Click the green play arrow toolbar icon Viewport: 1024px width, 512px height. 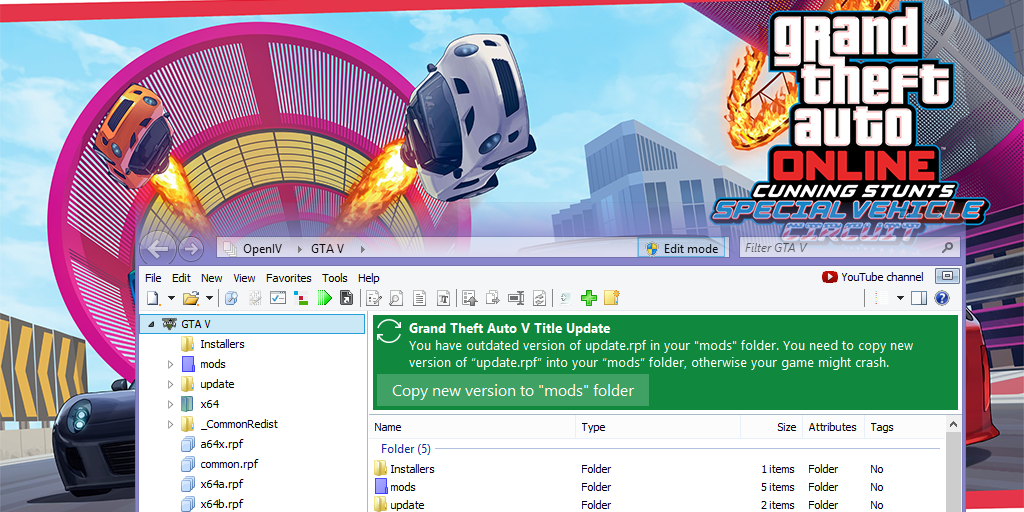pos(325,298)
